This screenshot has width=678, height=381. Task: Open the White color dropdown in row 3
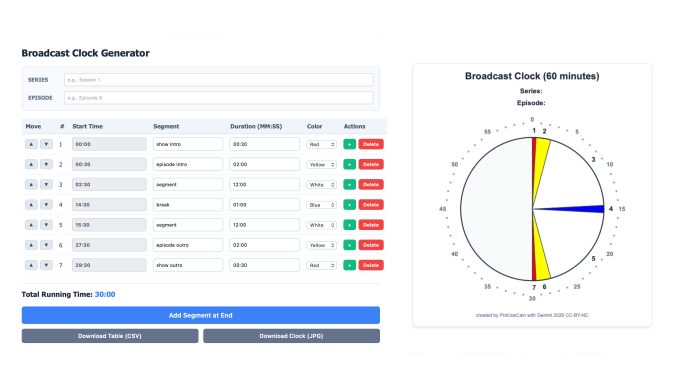(321, 185)
